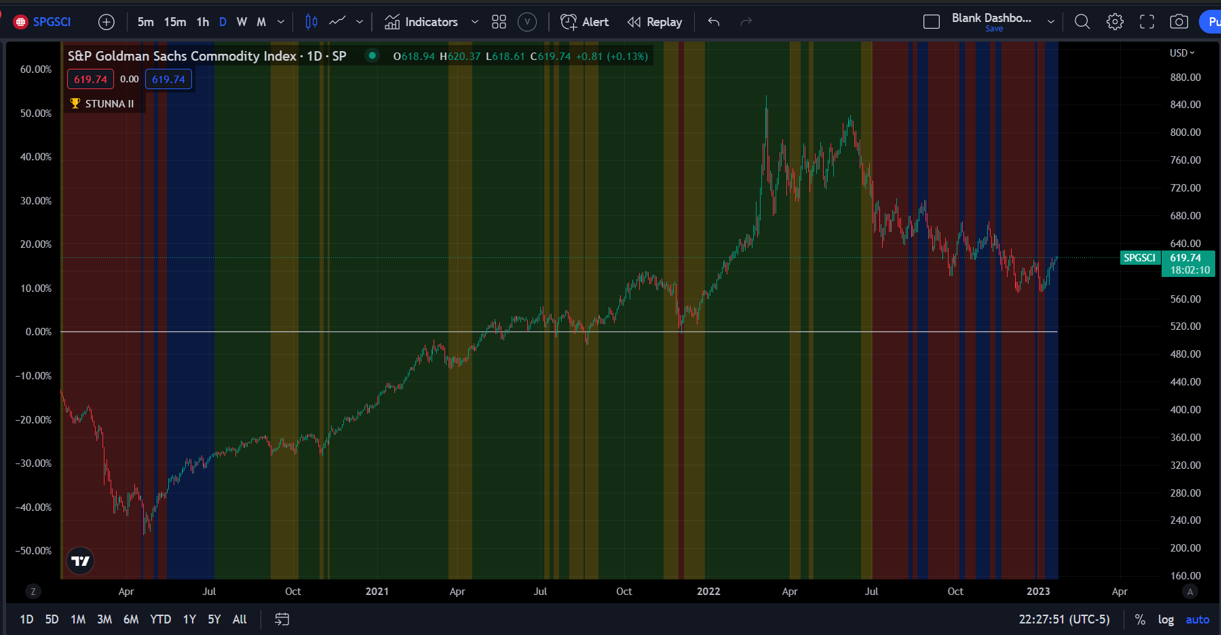Toggle the log scale mode

pos(1166,620)
